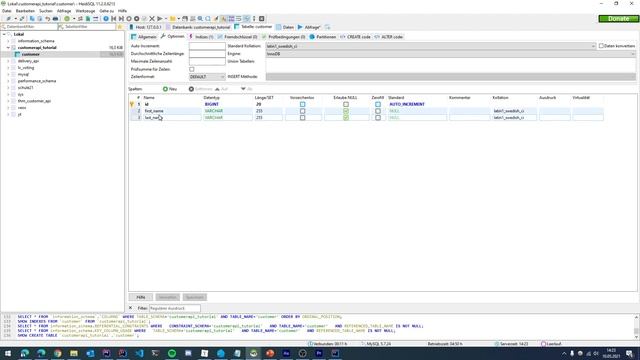
Task: Toggle Vorzeichenlos for first_name column
Action: (302, 111)
